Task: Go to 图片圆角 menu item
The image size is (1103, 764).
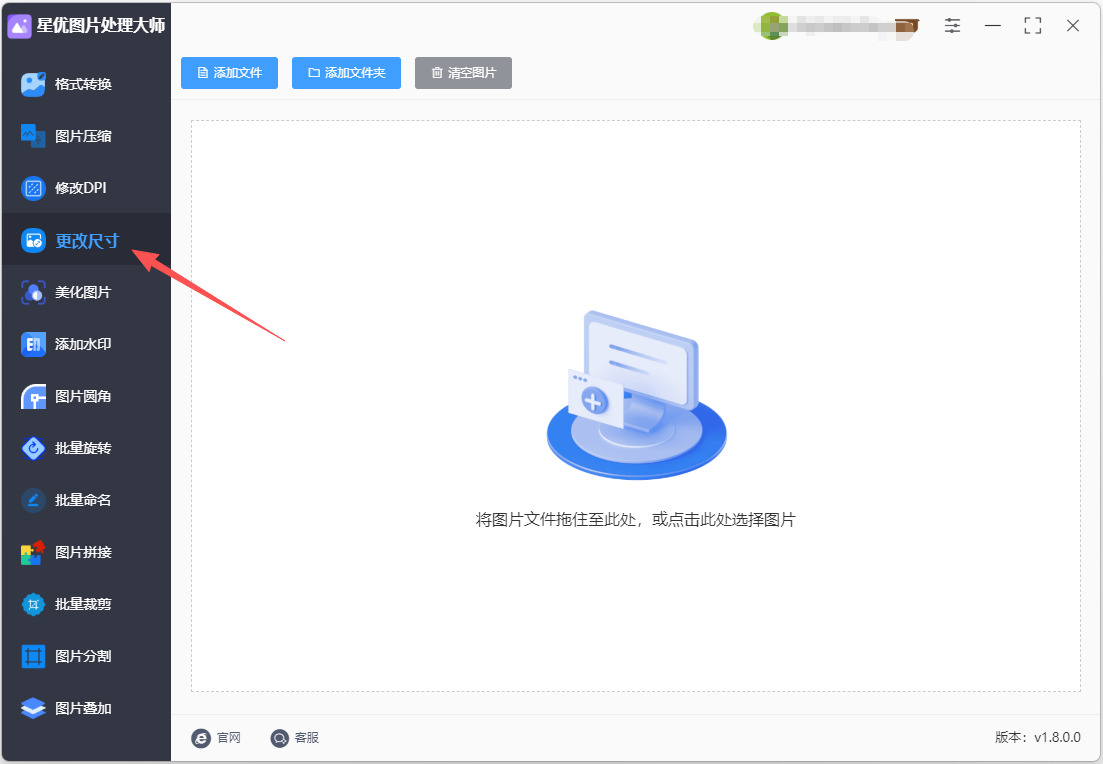Action: pyautogui.click(x=86, y=396)
